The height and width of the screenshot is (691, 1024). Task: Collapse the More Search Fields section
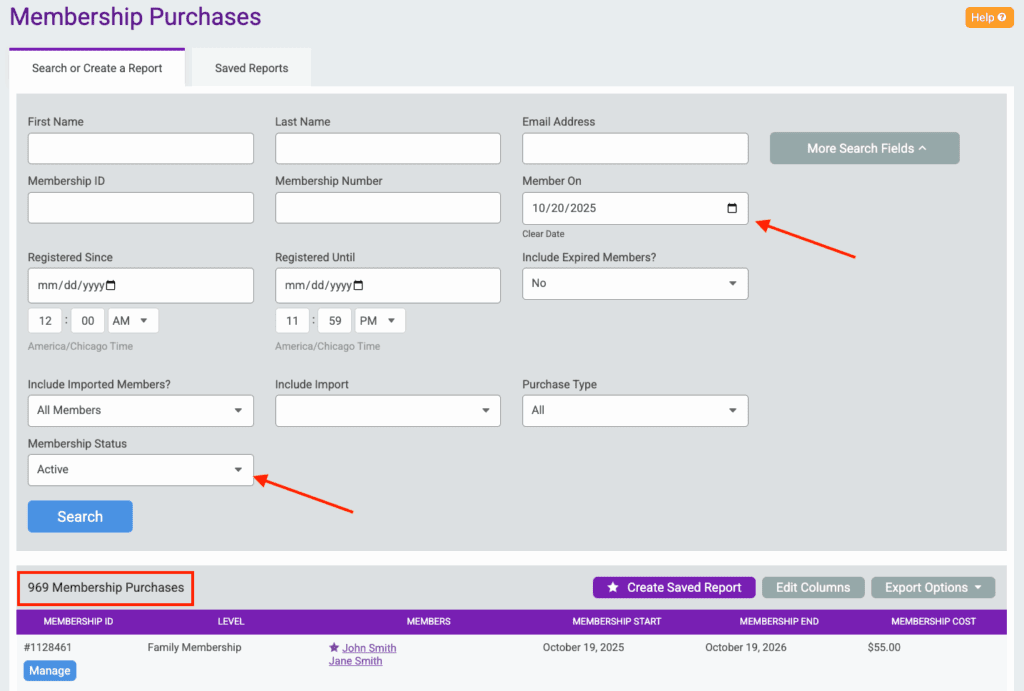(x=864, y=148)
